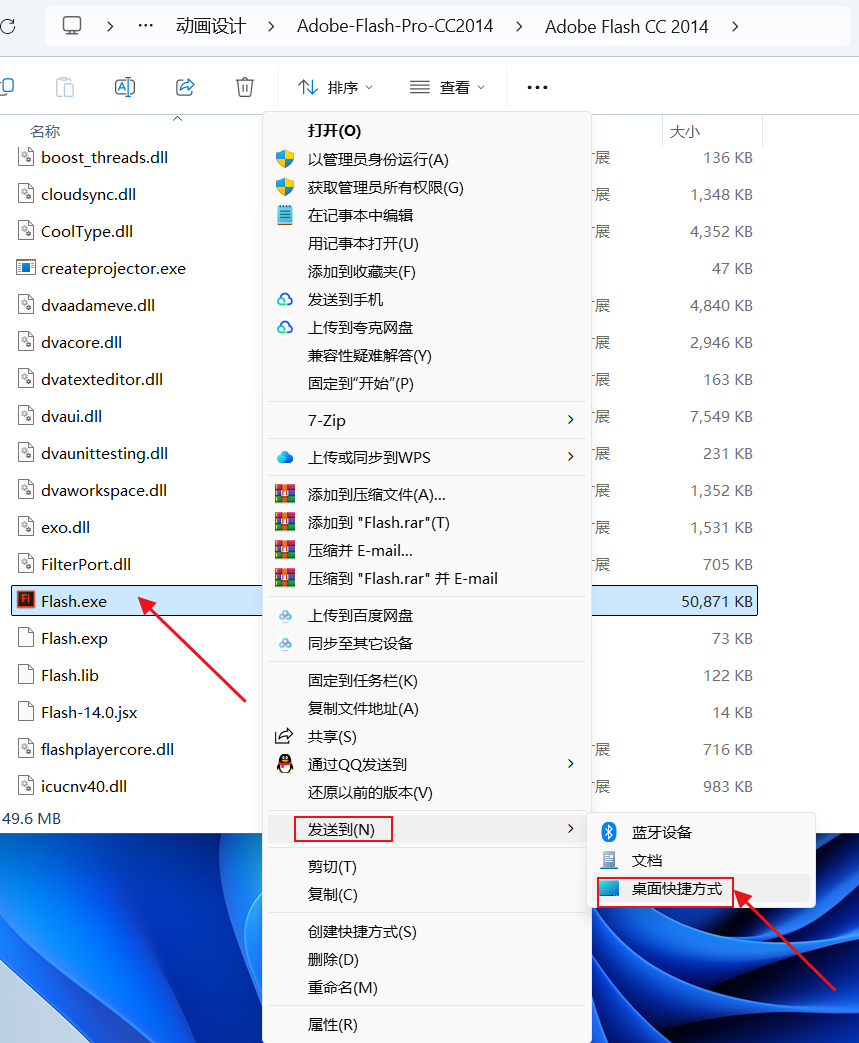Choose 桌面快捷方式 in the send-to submenu
Screen dimensions: 859x1043
click(676, 889)
